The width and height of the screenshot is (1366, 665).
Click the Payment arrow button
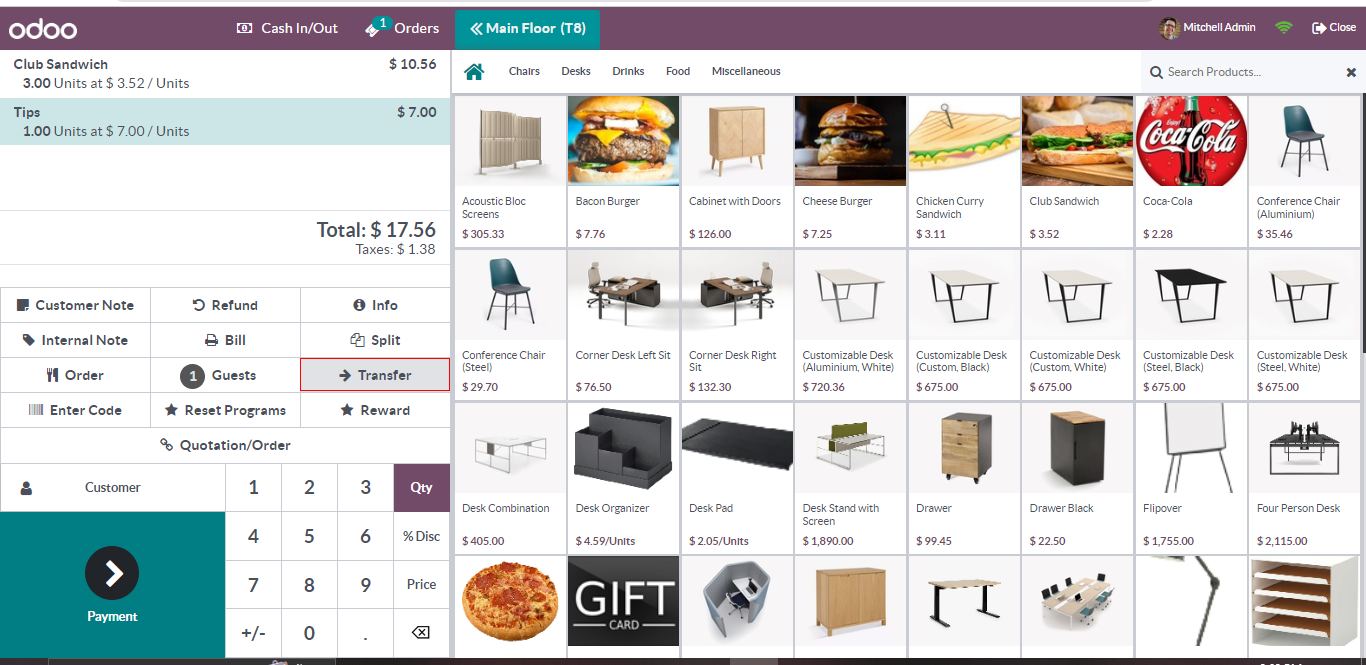point(112,573)
